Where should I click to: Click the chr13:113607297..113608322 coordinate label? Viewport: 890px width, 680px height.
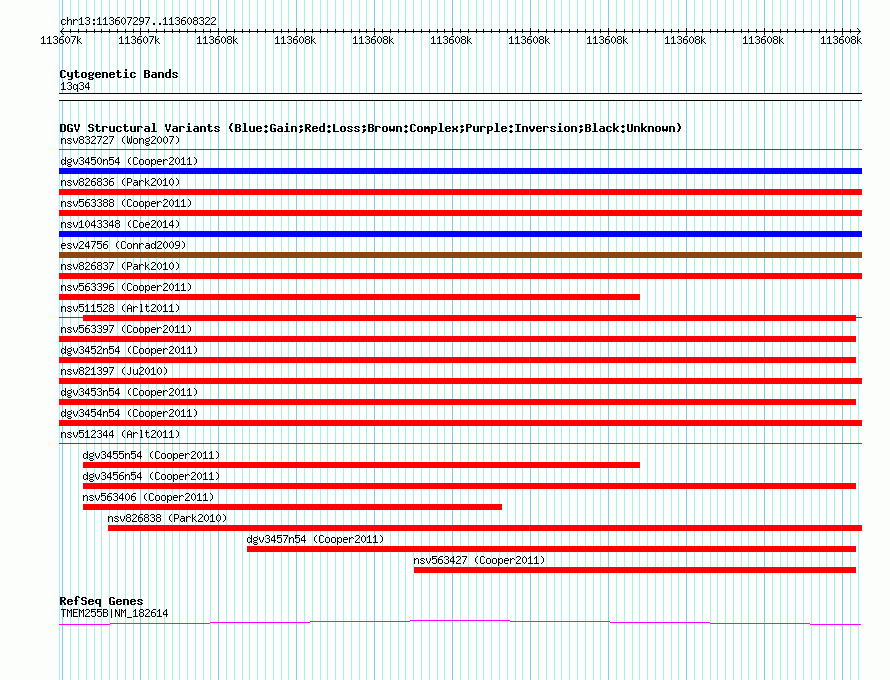click(138, 21)
